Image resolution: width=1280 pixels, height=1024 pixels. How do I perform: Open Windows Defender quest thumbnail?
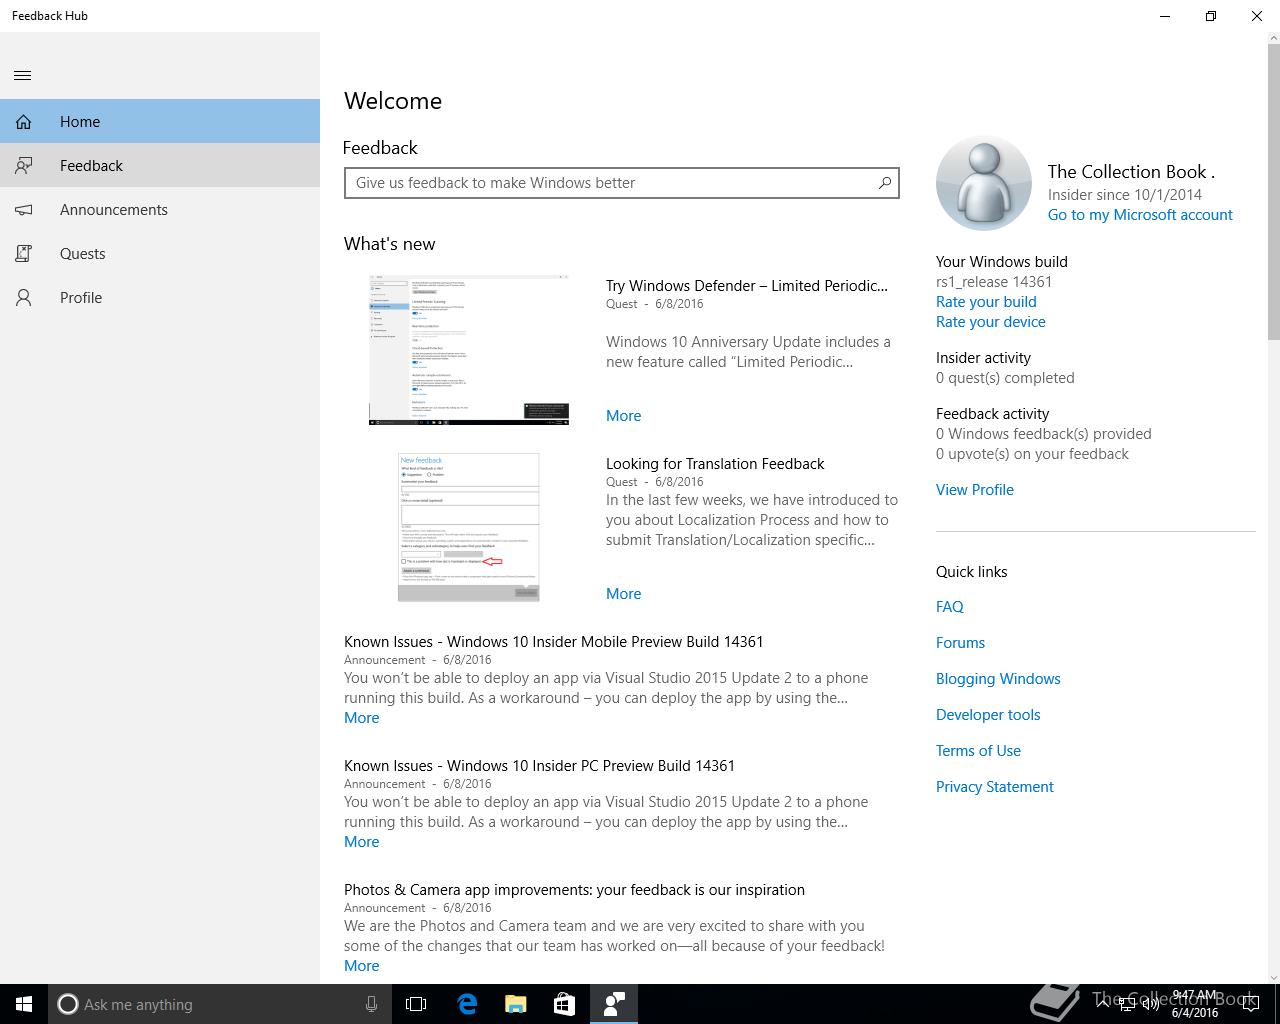coord(469,350)
